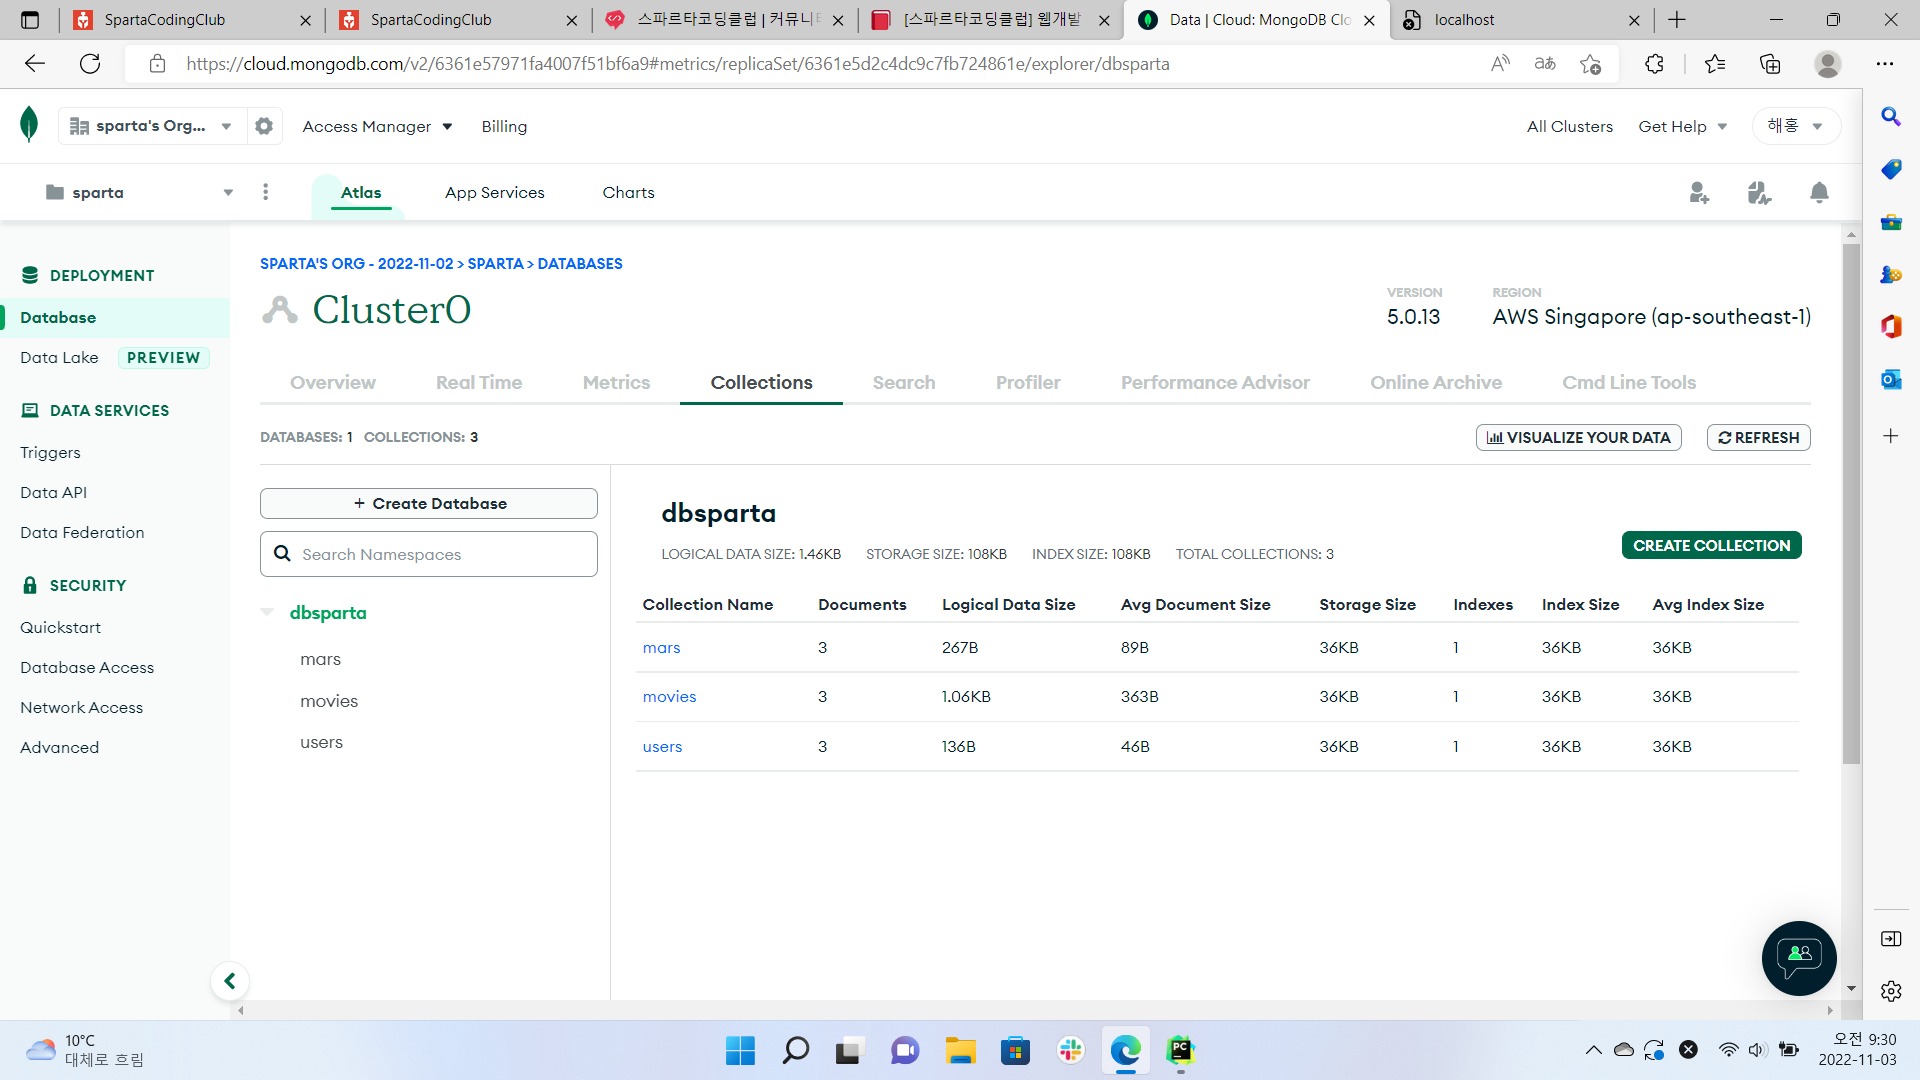Expand the sparta project selector
1920x1080 pixels.
coord(140,192)
